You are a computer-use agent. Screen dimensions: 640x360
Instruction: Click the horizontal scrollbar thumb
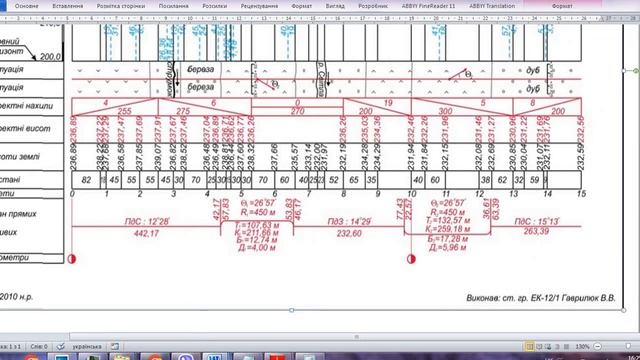tap(356, 337)
